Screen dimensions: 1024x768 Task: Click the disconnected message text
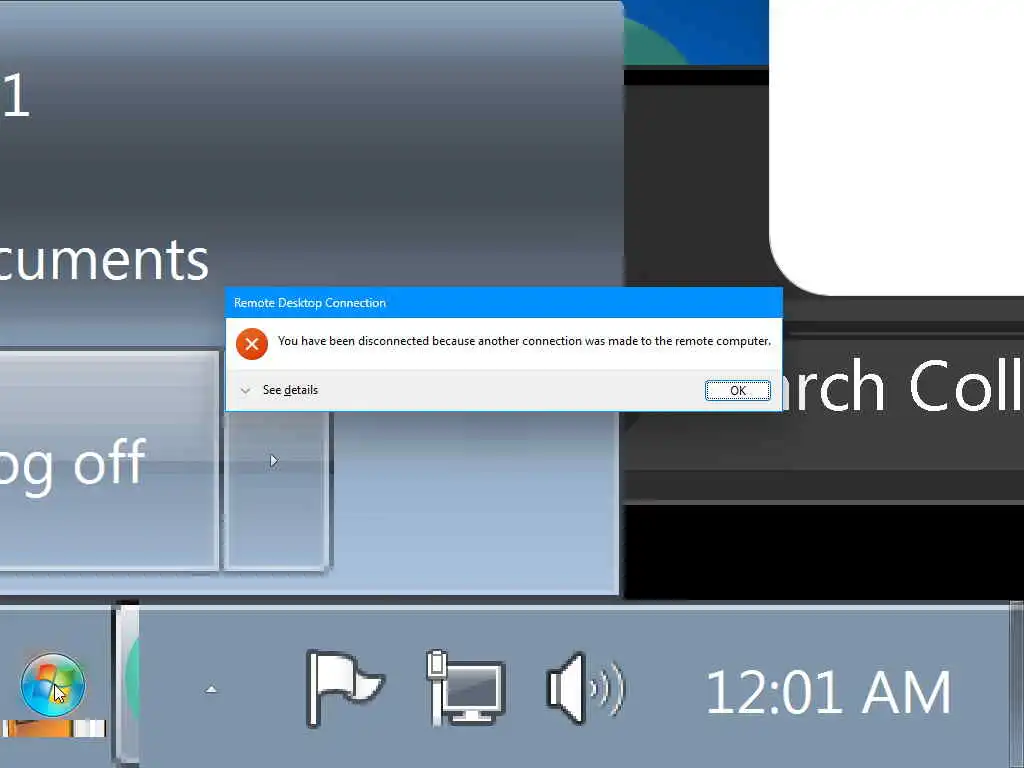(x=524, y=341)
